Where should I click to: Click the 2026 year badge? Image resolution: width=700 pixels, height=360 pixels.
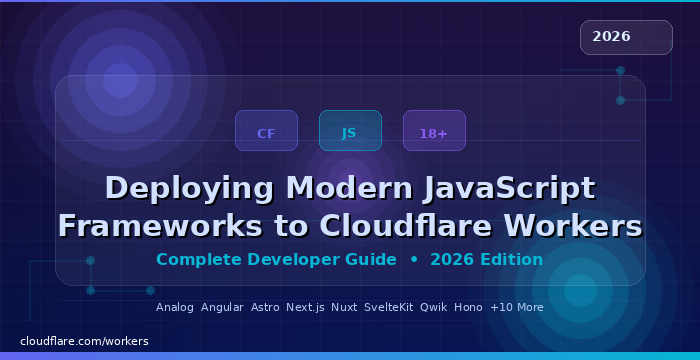tap(626, 38)
